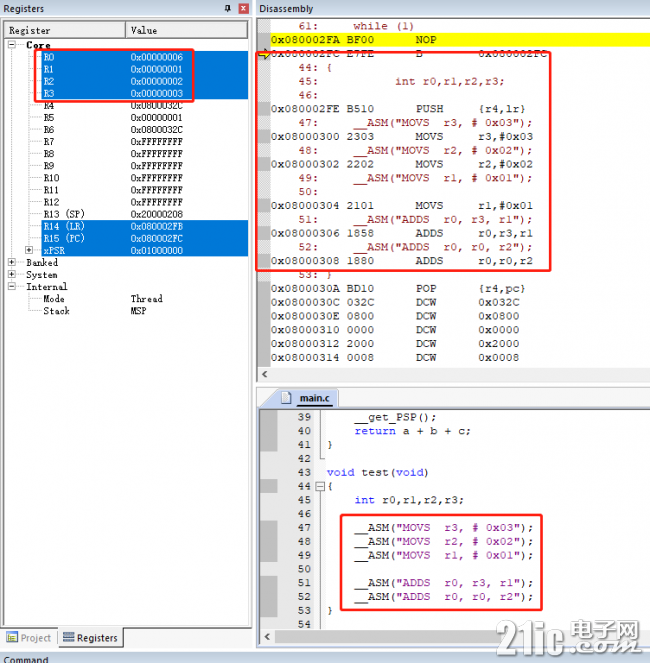Select register R6 row
Screen dimensions: 650x663
click(145, 130)
